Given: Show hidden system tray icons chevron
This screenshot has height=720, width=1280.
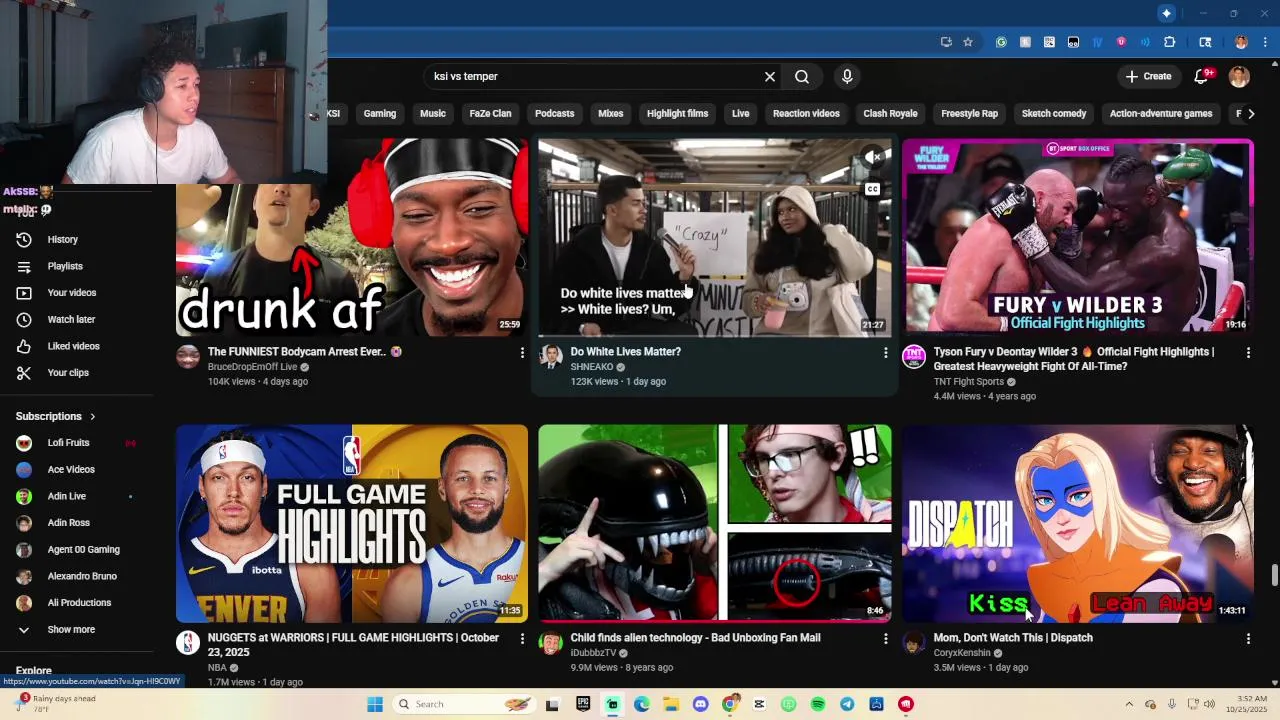Looking at the screenshot, I should [1129, 704].
